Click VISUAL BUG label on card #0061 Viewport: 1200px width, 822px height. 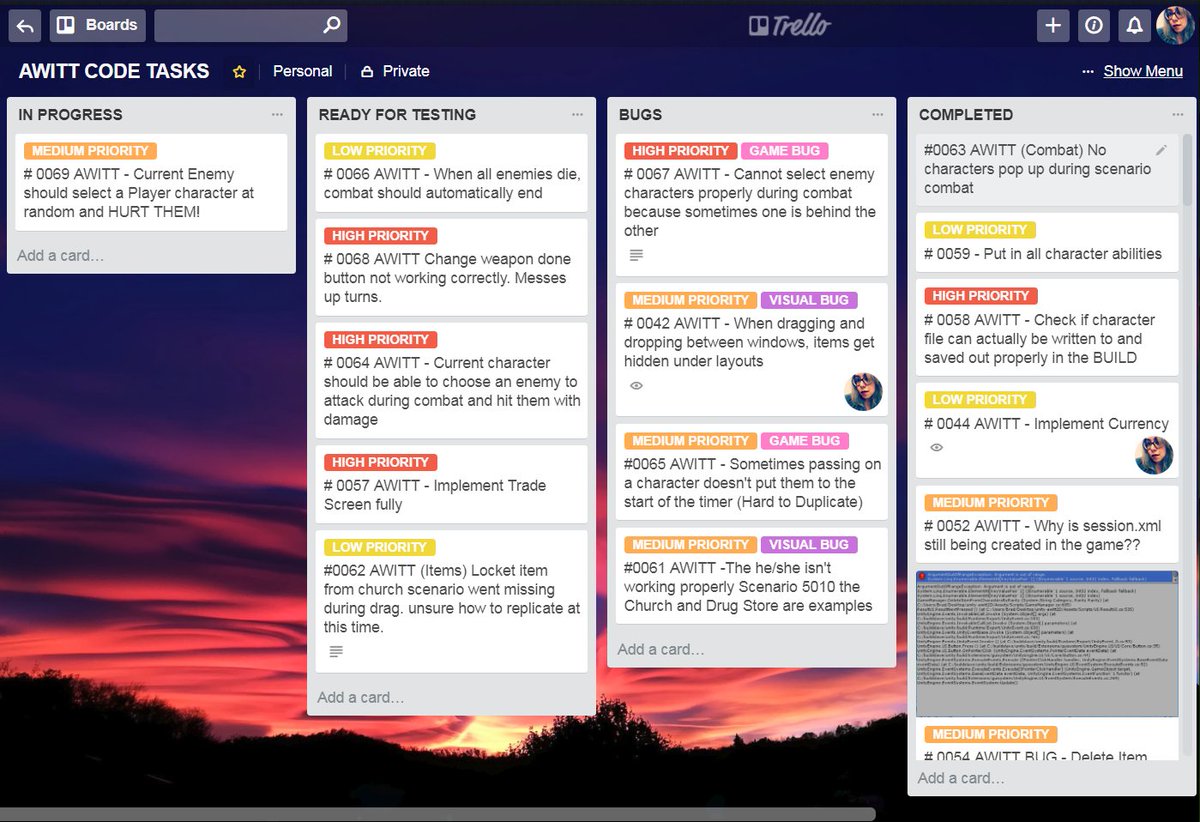click(x=808, y=545)
